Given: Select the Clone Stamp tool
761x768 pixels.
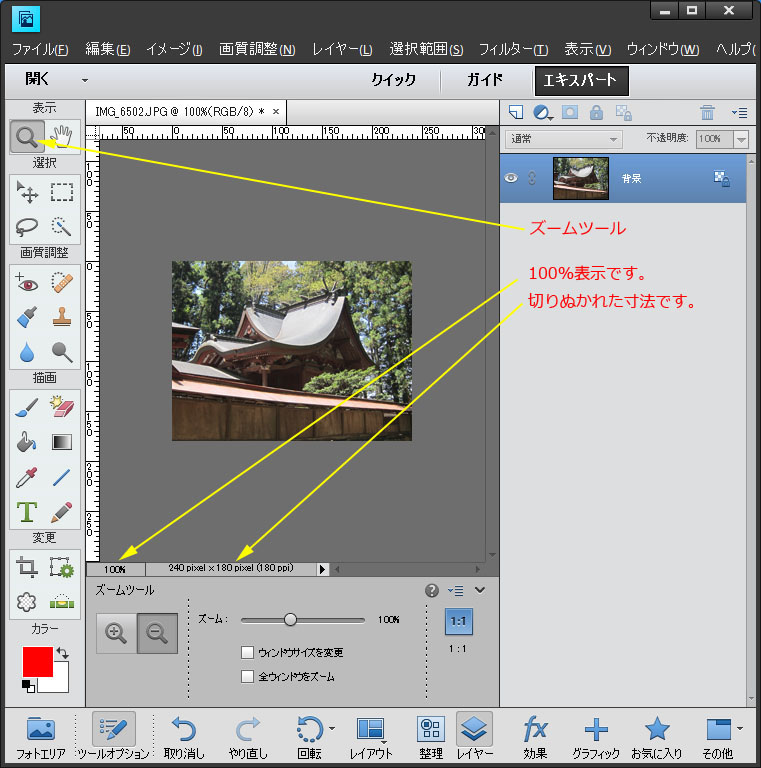Looking at the screenshot, I should [x=62, y=317].
